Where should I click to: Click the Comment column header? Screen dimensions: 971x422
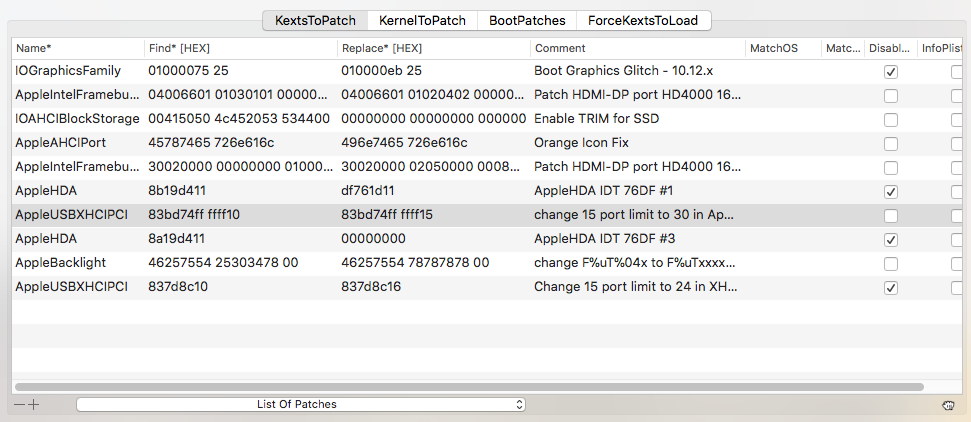click(636, 48)
